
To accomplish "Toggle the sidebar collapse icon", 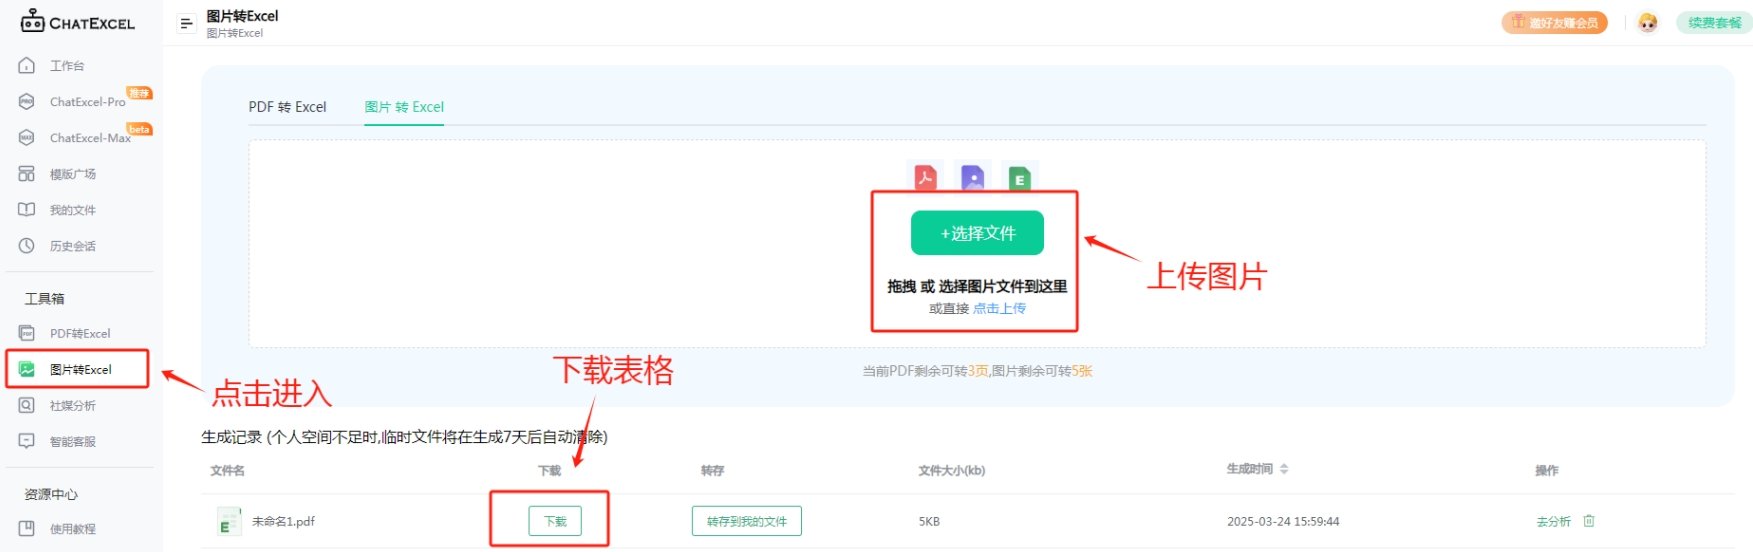I will tap(186, 23).
